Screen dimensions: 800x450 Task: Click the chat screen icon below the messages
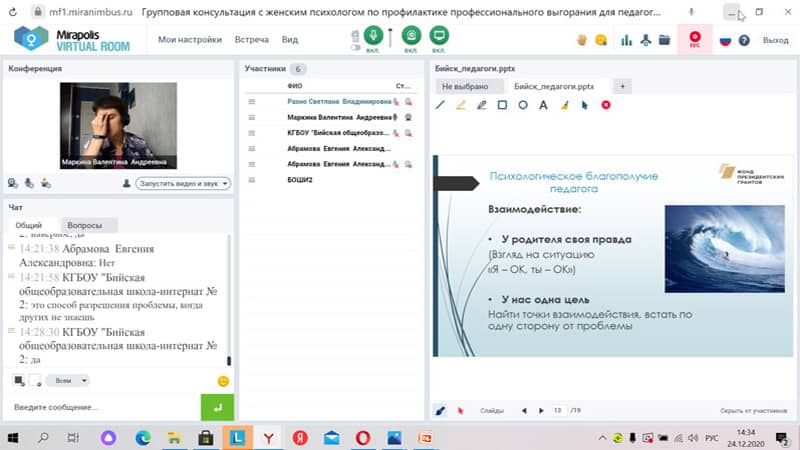click(19, 380)
